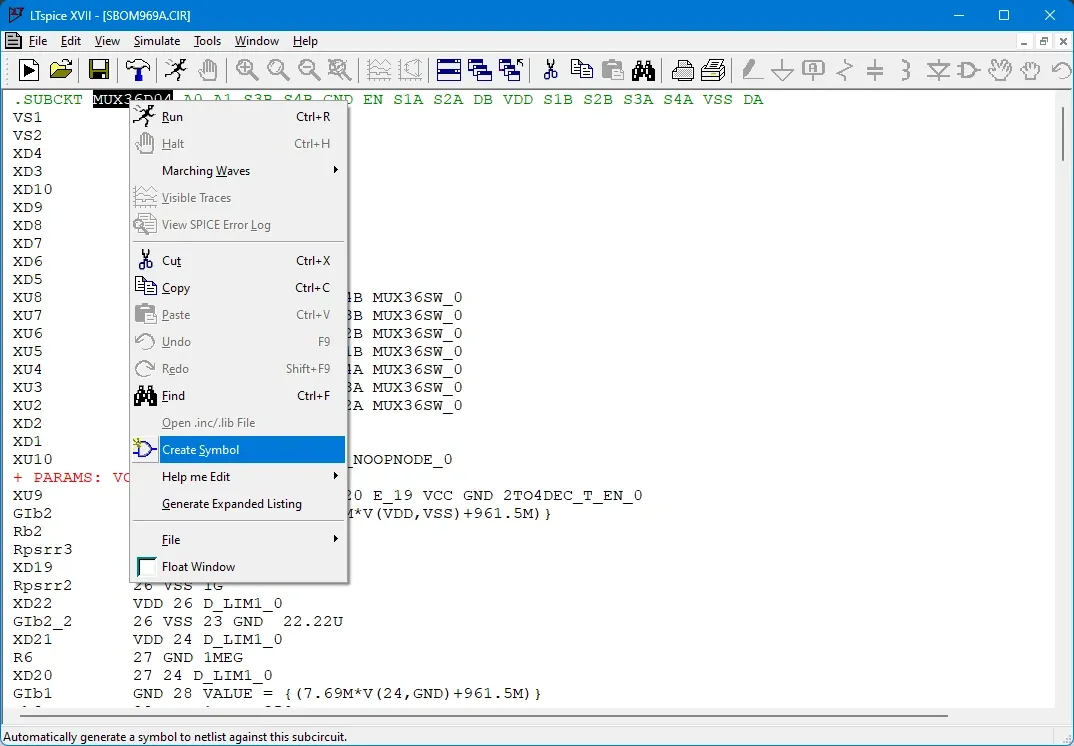Click the 22.22U value text

point(313,621)
